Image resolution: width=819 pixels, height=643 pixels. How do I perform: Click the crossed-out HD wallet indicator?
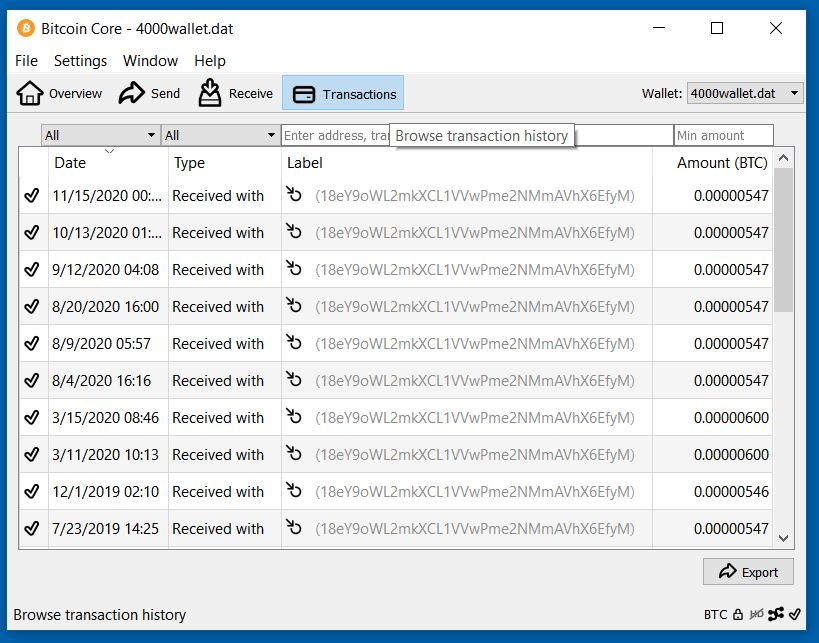(x=757, y=614)
